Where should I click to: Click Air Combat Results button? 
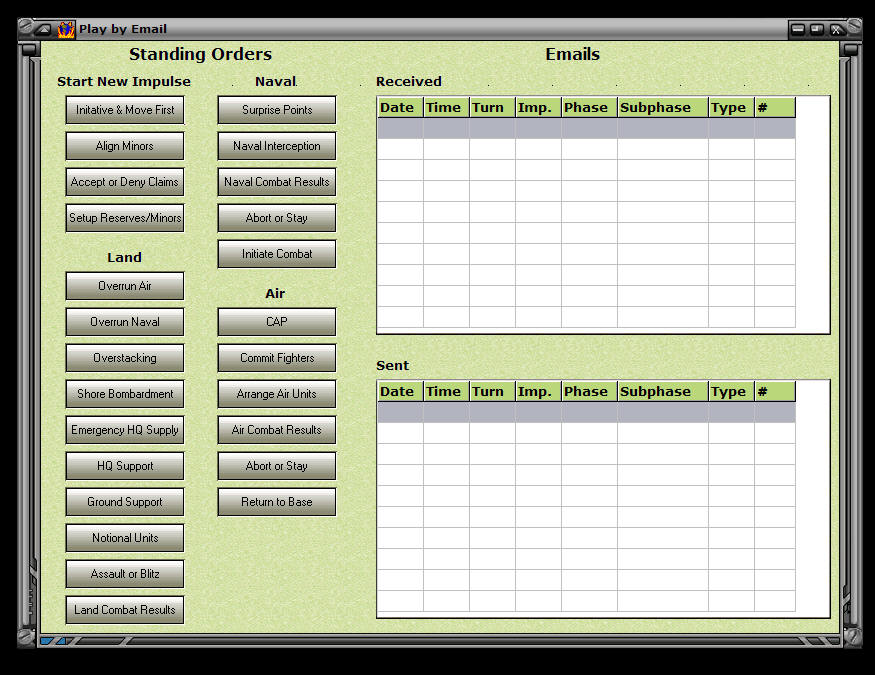277,430
